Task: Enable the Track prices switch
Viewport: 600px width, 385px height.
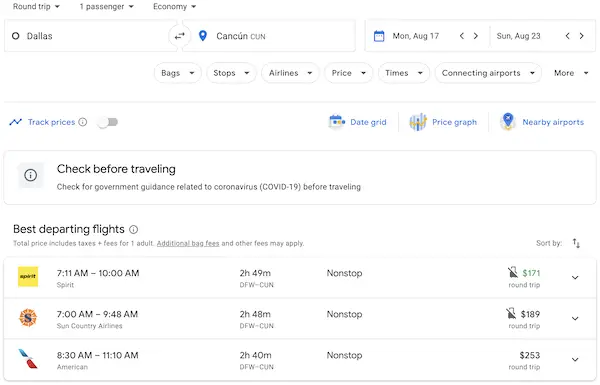Action: [x=108, y=122]
